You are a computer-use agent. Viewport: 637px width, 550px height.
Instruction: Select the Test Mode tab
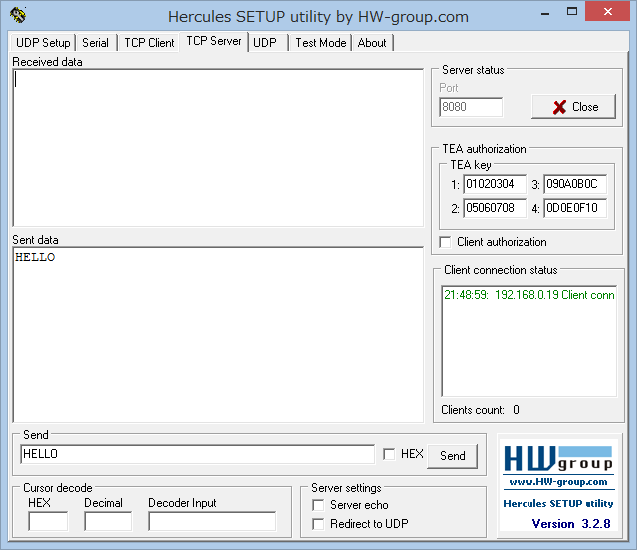[320, 43]
